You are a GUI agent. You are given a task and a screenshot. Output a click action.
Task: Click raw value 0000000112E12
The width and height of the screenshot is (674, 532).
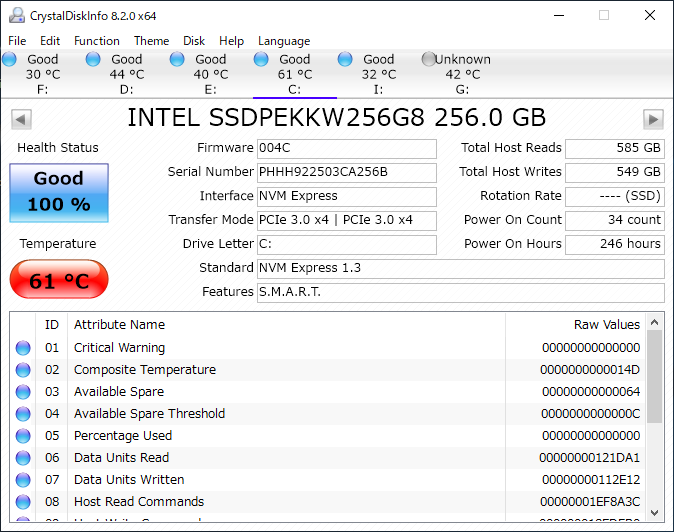[591, 480]
